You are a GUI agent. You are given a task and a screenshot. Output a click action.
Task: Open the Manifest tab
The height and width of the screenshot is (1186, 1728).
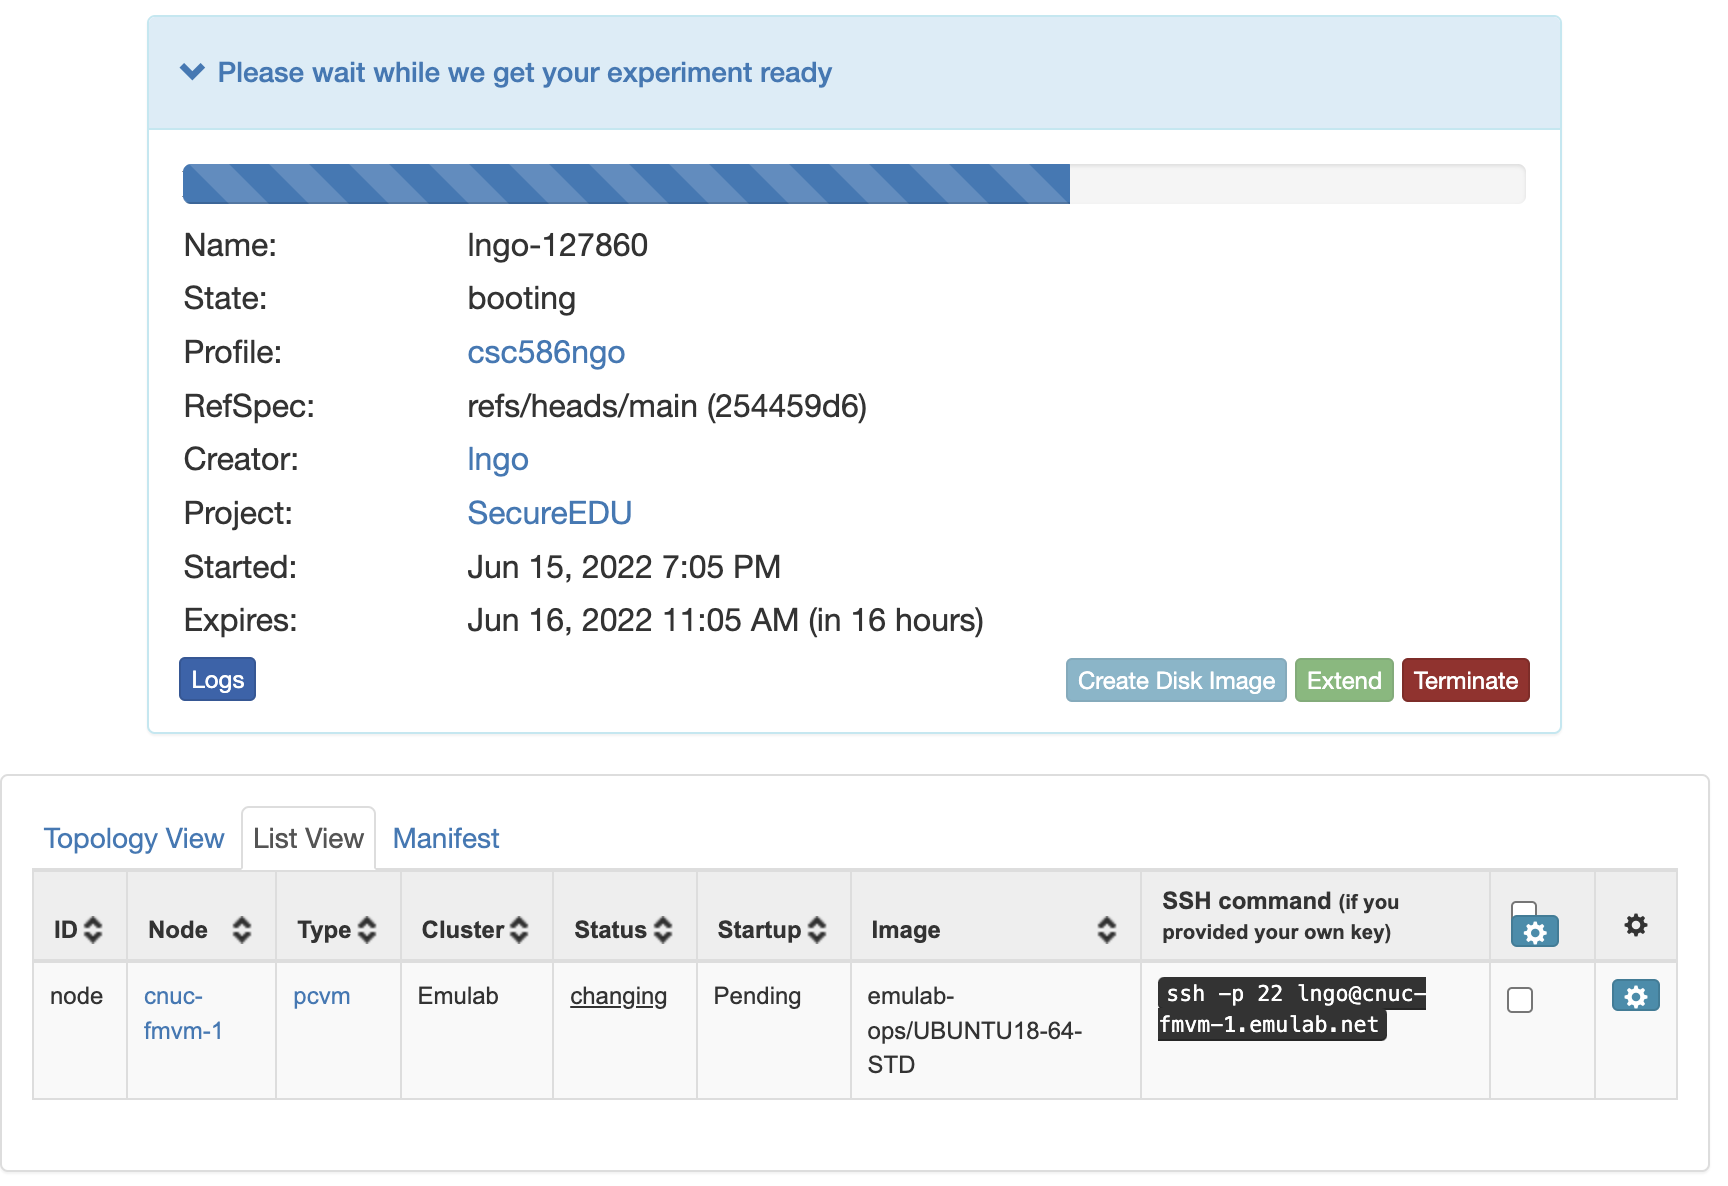coord(445,838)
